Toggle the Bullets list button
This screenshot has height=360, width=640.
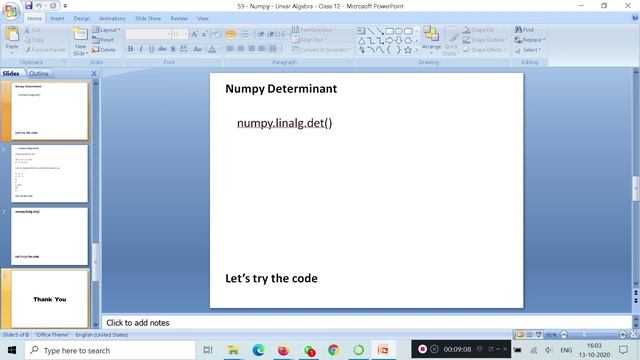(x=231, y=34)
